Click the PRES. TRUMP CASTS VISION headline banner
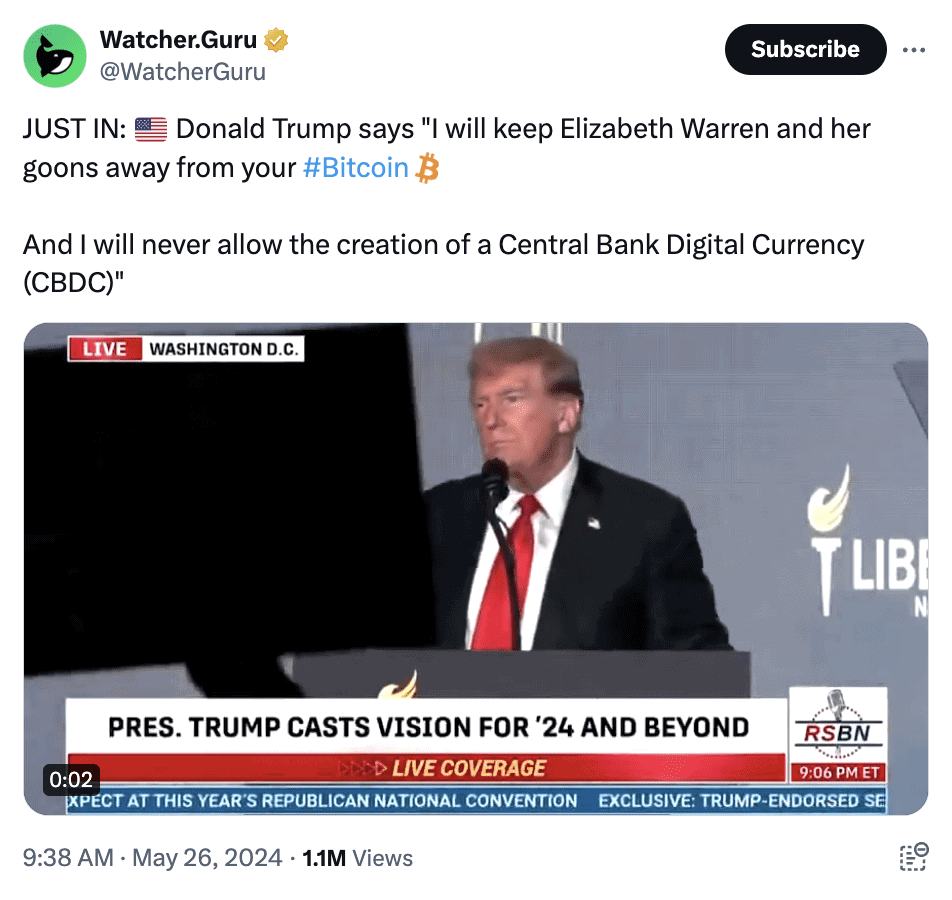This screenshot has height=900, width=952. tap(426, 727)
